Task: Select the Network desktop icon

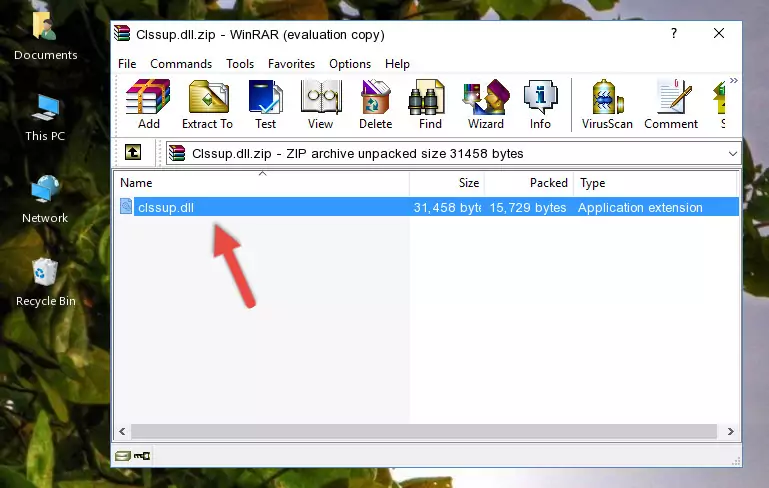Action: [45, 199]
